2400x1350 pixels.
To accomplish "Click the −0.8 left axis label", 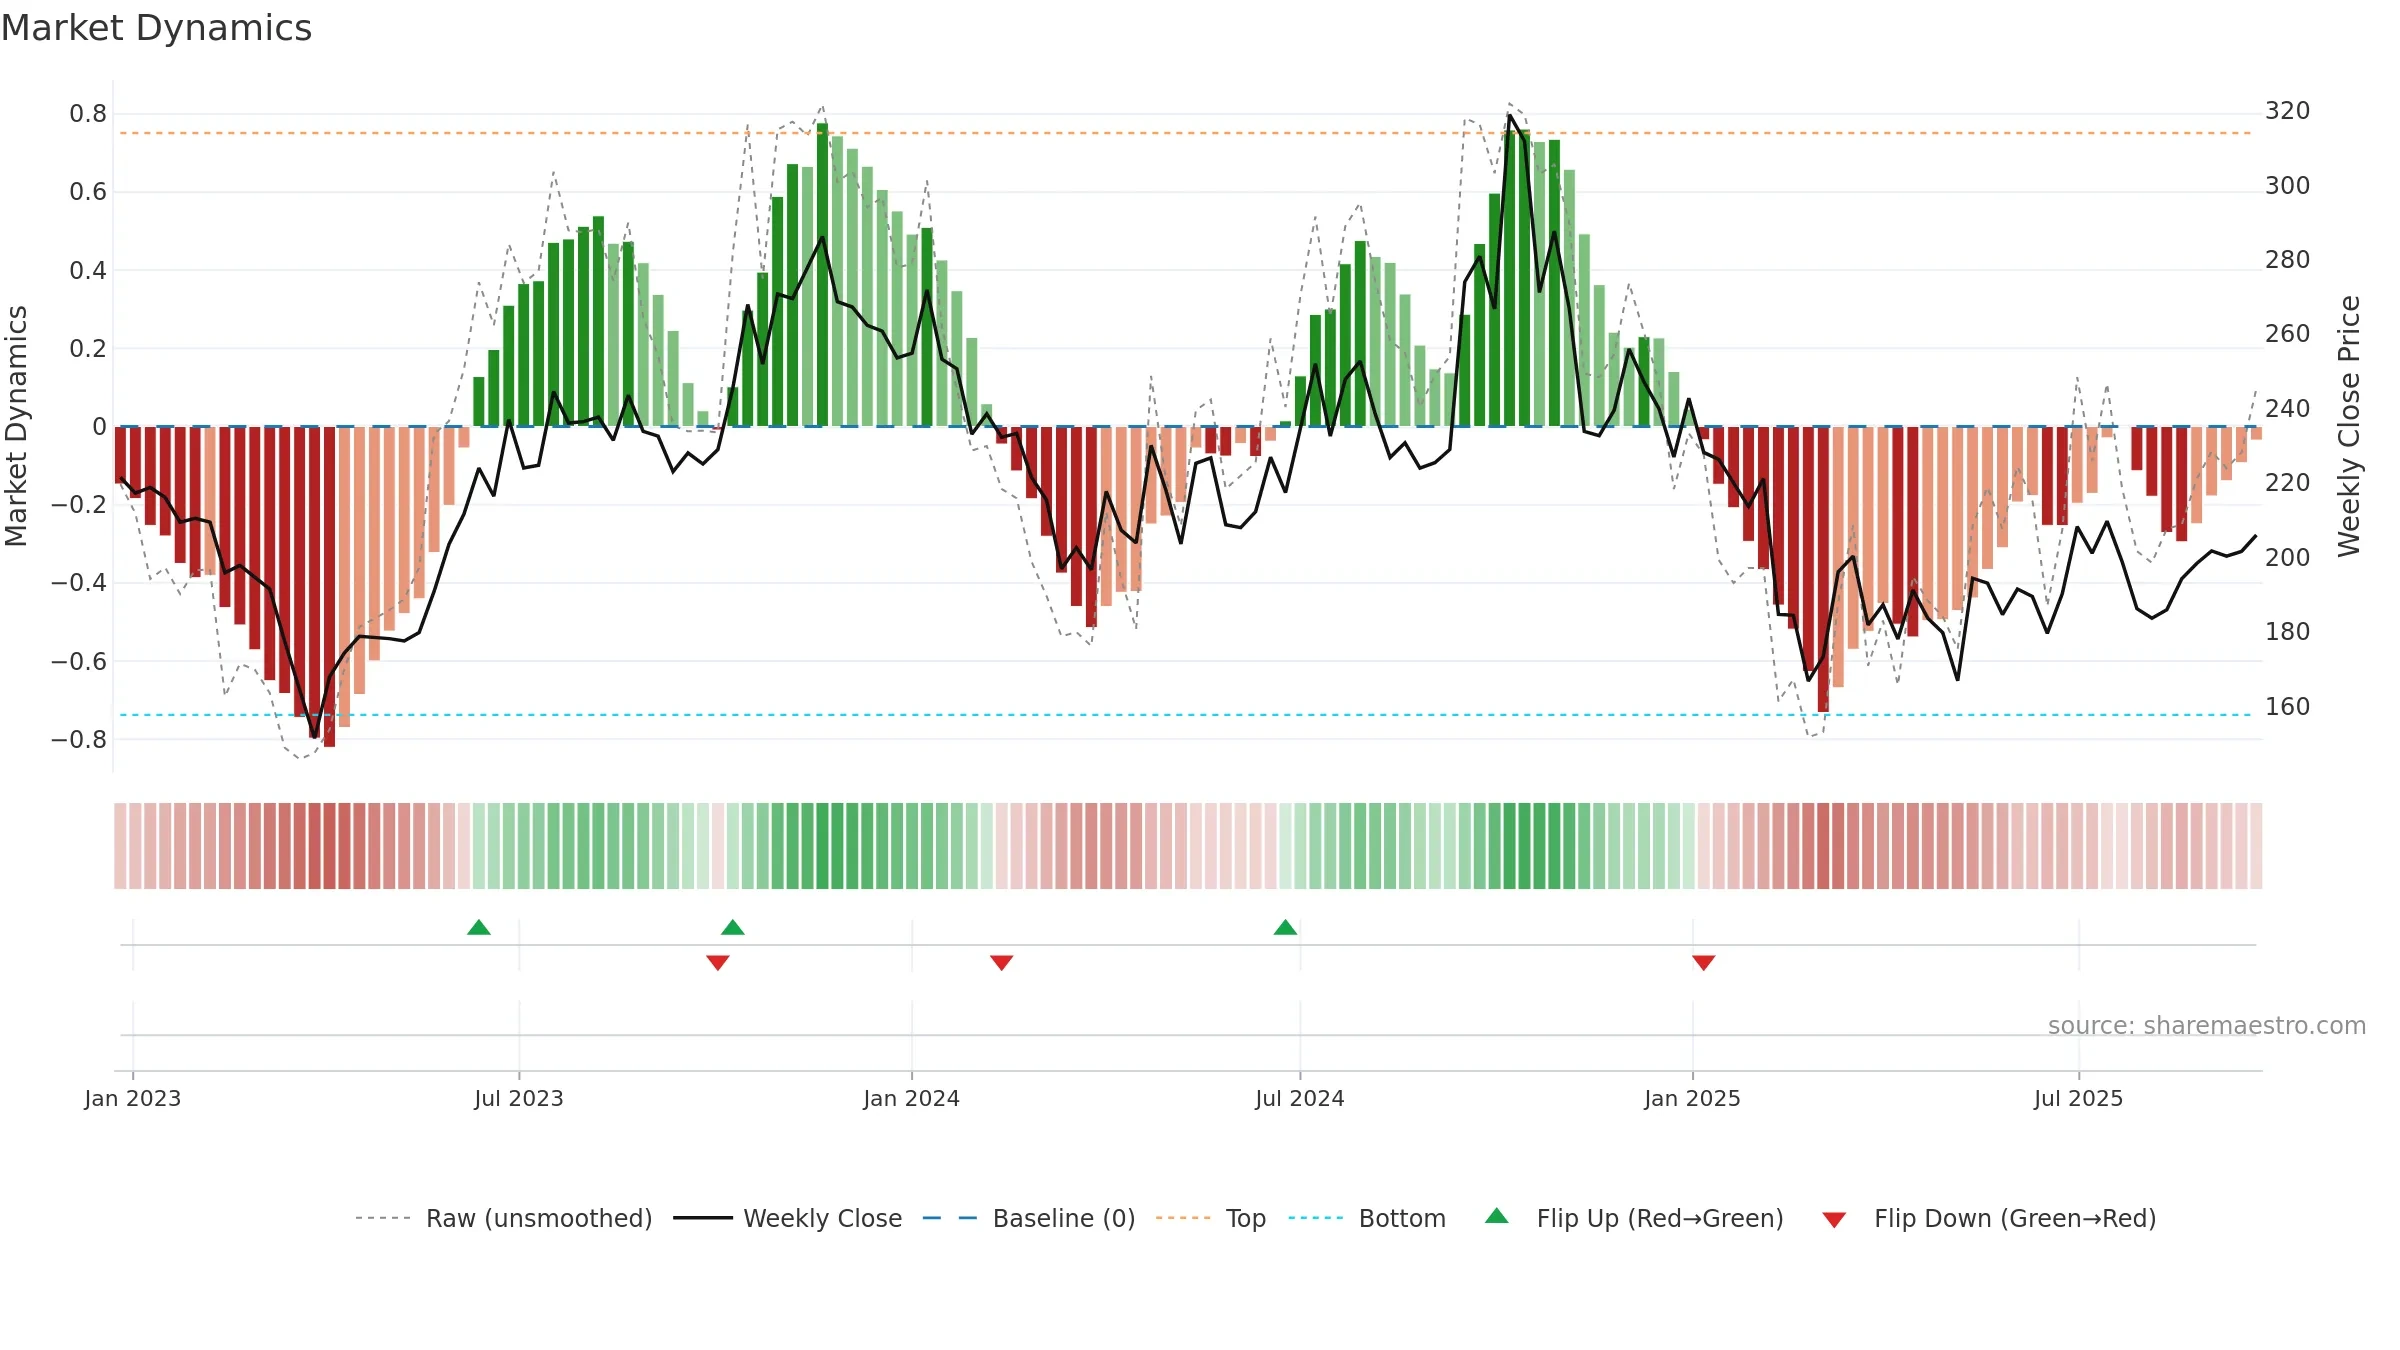I will pyautogui.click(x=79, y=740).
